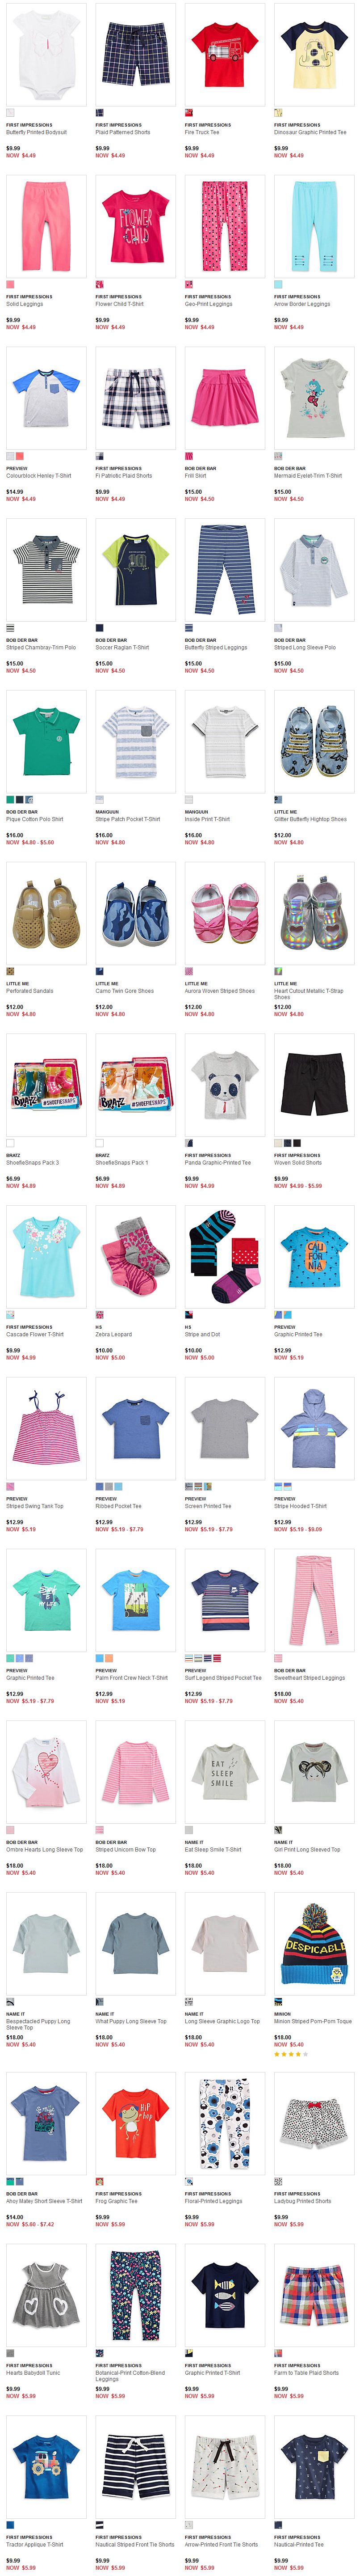Screen dimensions: 364x2576
Task: Open Sweetheart Striped Leggings product name
Action: coord(309,1678)
